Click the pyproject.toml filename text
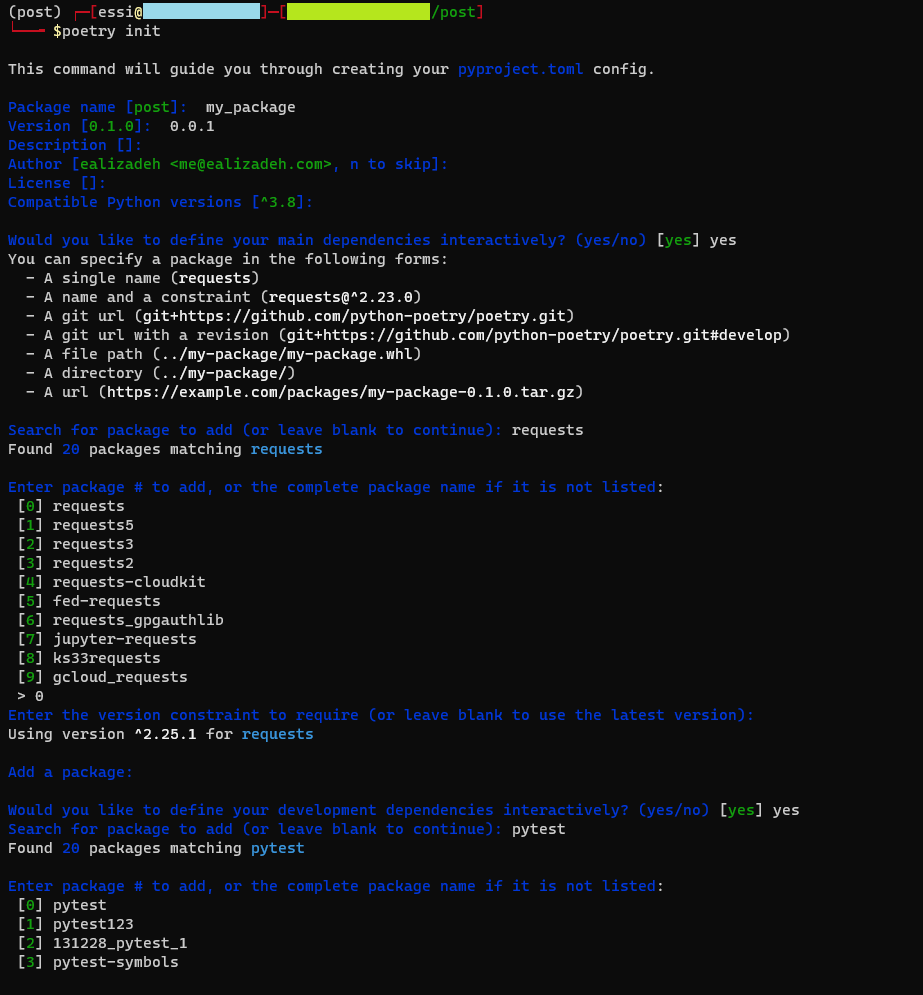923x995 pixels. point(520,69)
